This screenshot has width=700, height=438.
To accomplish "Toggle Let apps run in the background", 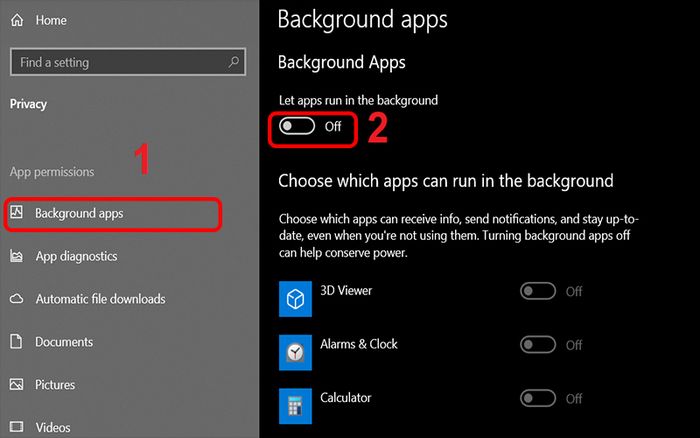I will click(x=297, y=126).
